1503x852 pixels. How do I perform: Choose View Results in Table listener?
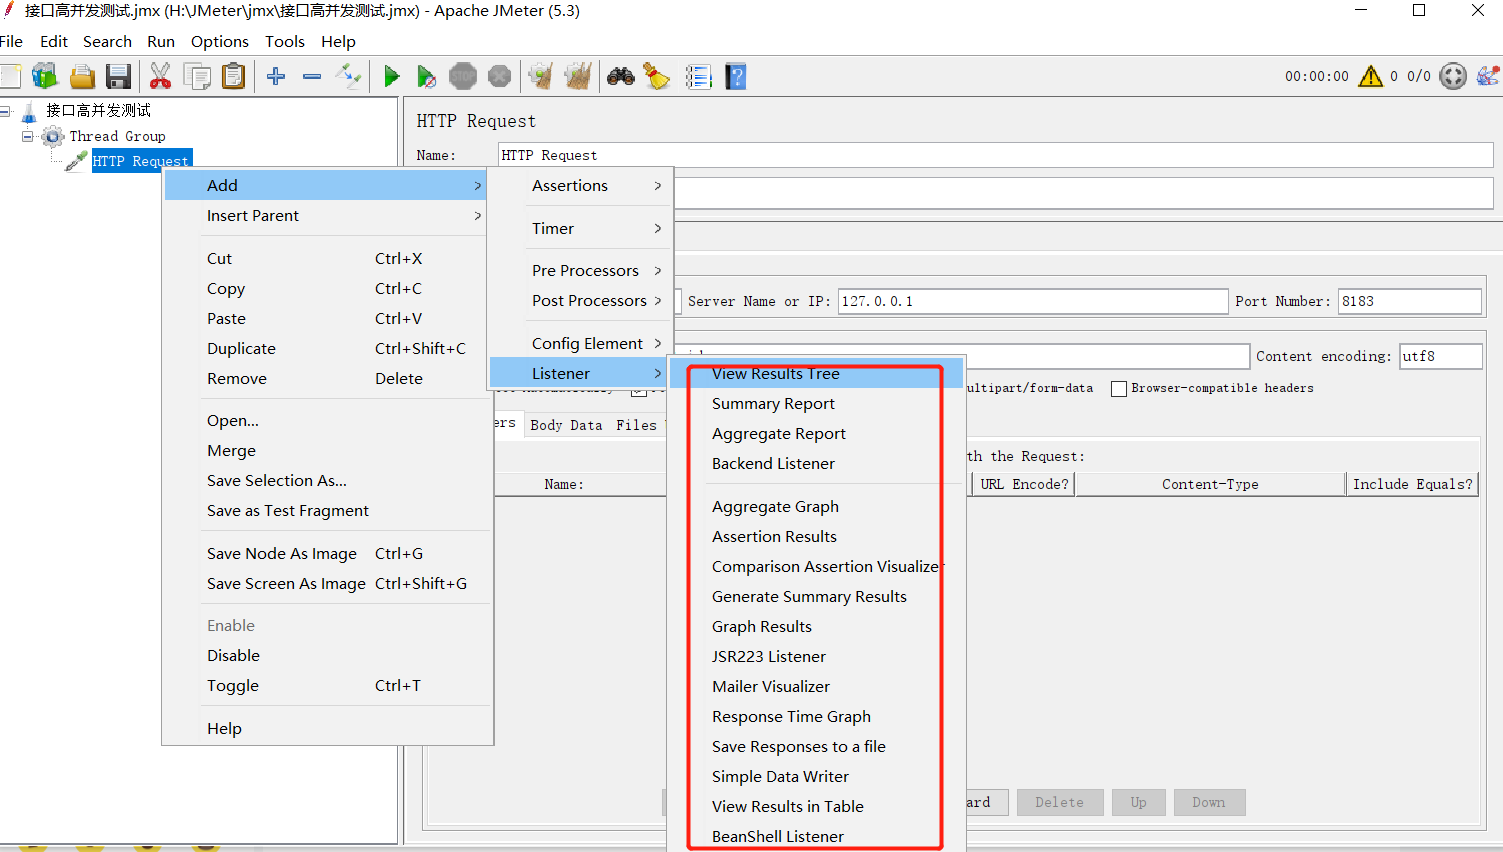[816, 806]
